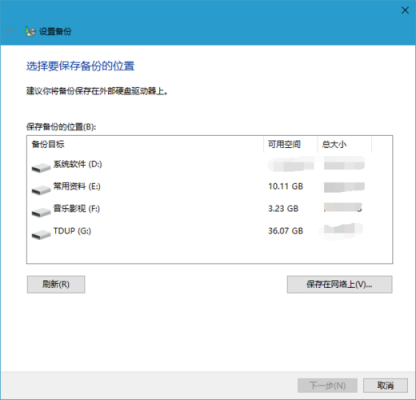The width and height of the screenshot is (416, 400).
Task: Close the backup setup window
Action: coord(405,10)
